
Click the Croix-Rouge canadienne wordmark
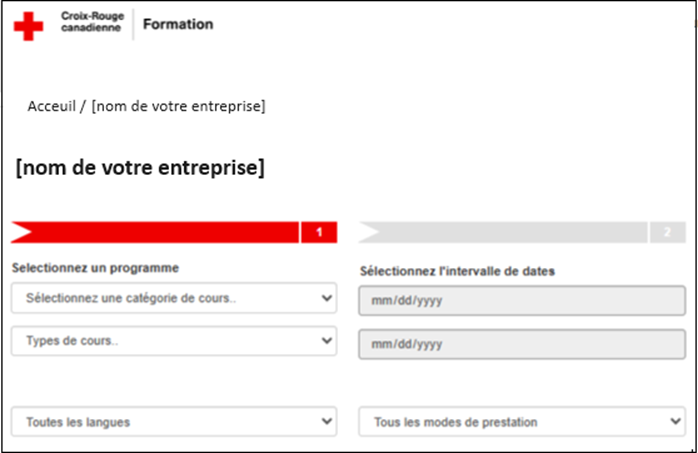93,22
